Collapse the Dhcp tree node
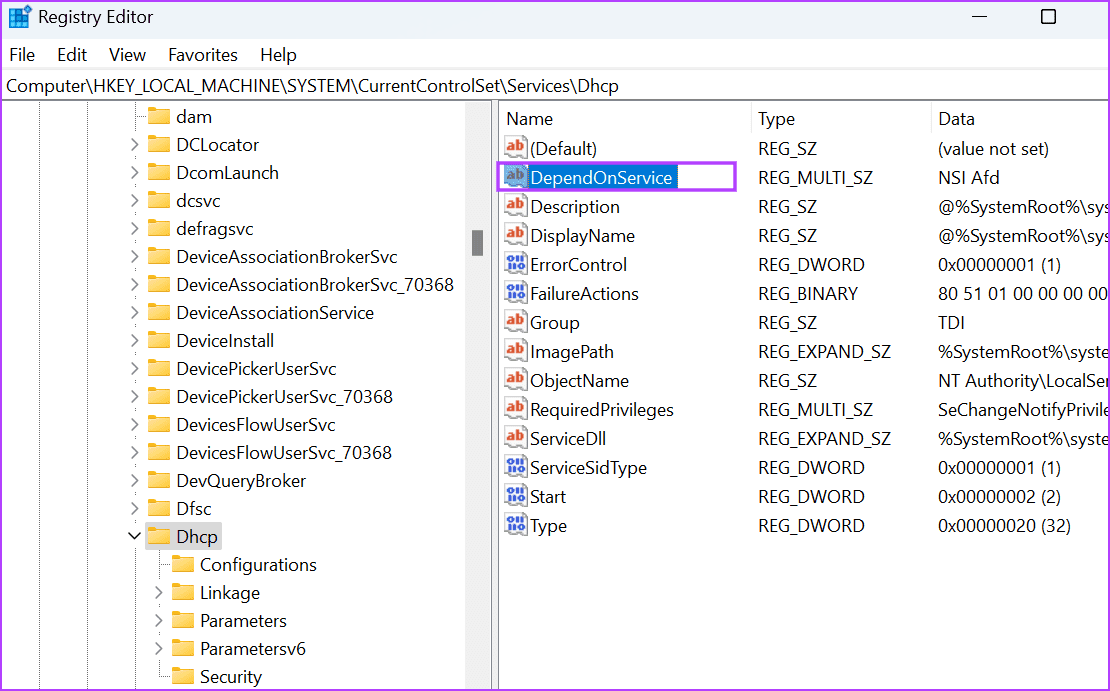 click(x=134, y=536)
